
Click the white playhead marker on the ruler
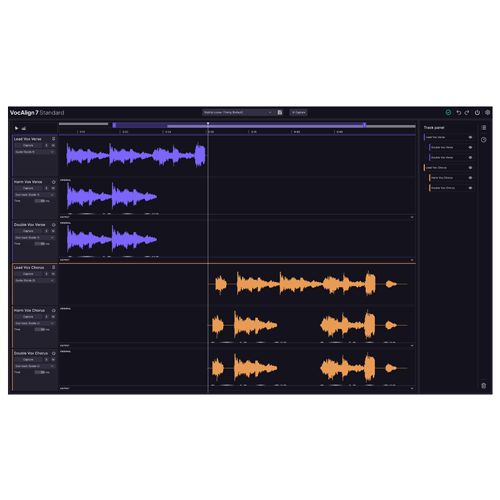(x=208, y=124)
